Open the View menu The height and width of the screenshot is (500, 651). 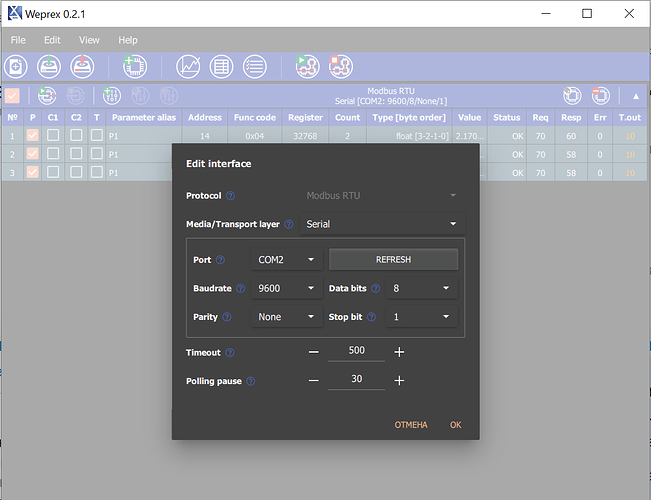(89, 40)
